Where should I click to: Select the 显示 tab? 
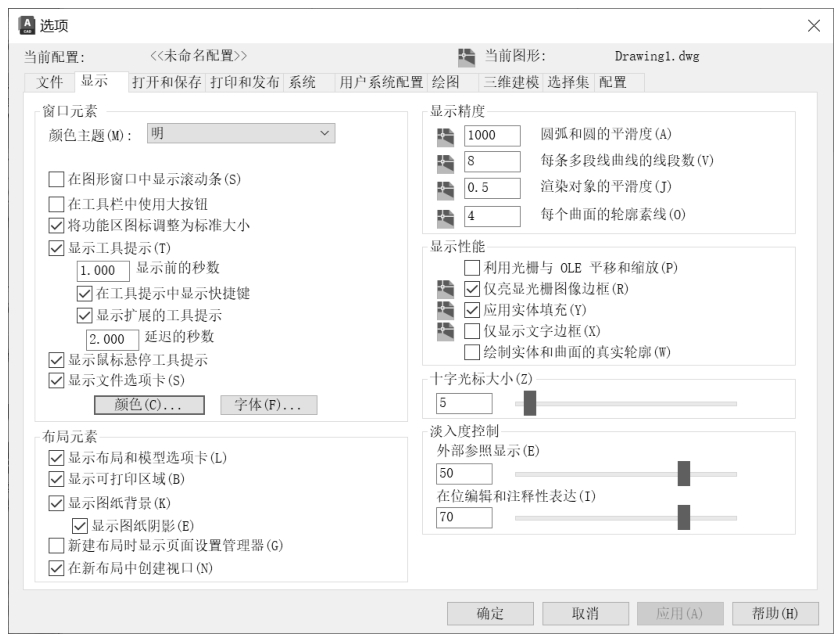101,81
